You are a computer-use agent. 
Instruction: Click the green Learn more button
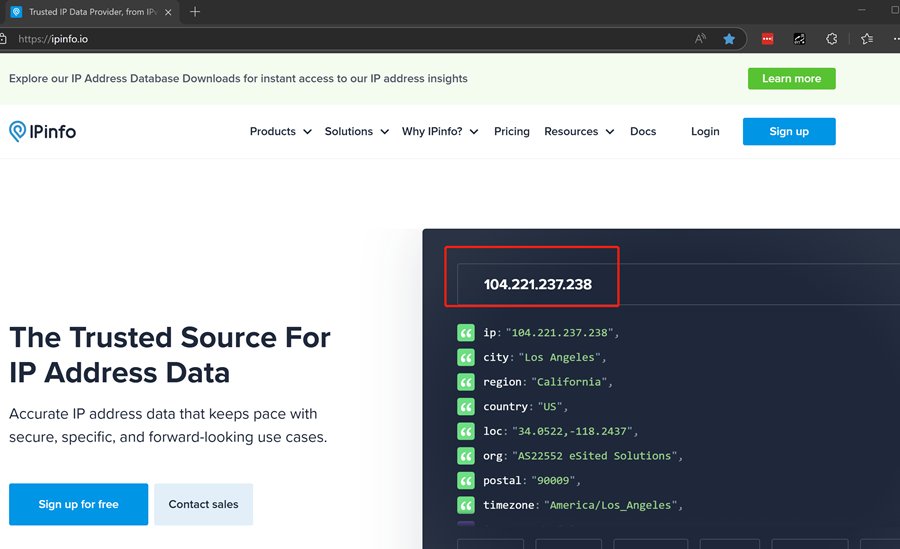pos(792,79)
